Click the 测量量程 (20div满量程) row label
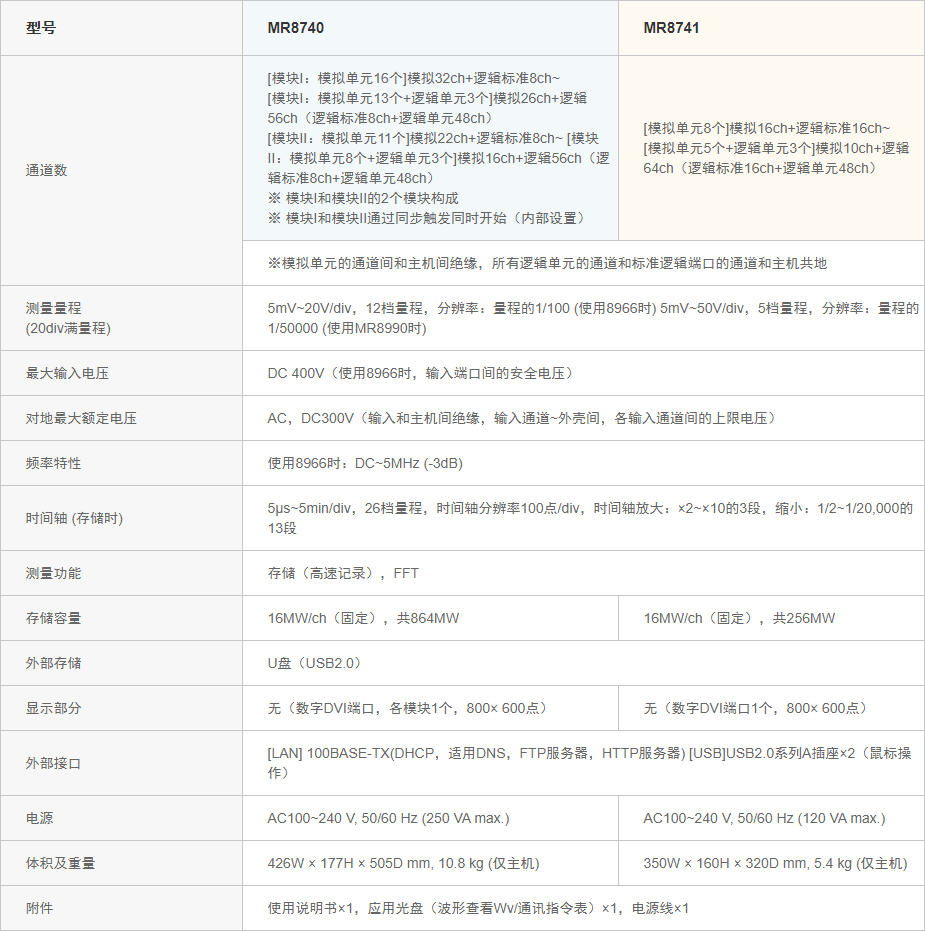This screenshot has height=932, width=925. [68, 318]
